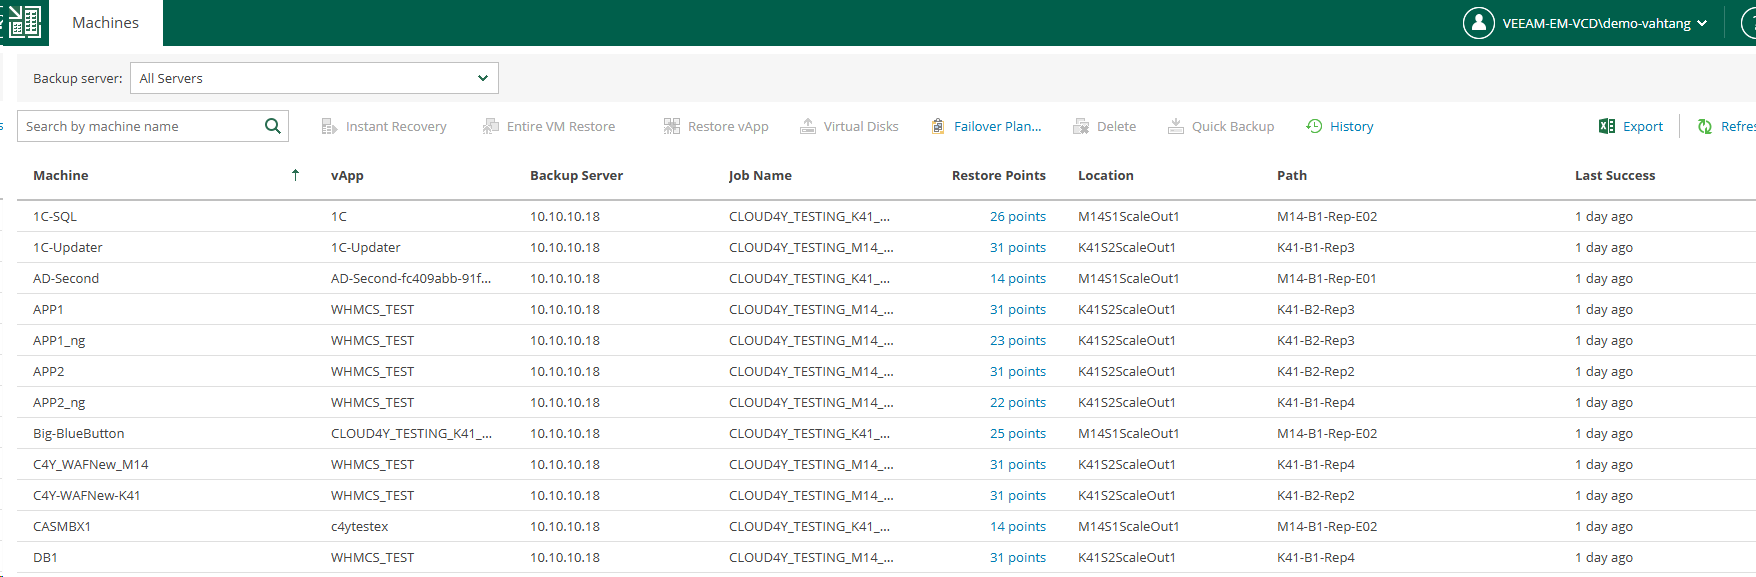Click the Veeam home logo icon
The image size is (1756, 577).
click(24, 22)
